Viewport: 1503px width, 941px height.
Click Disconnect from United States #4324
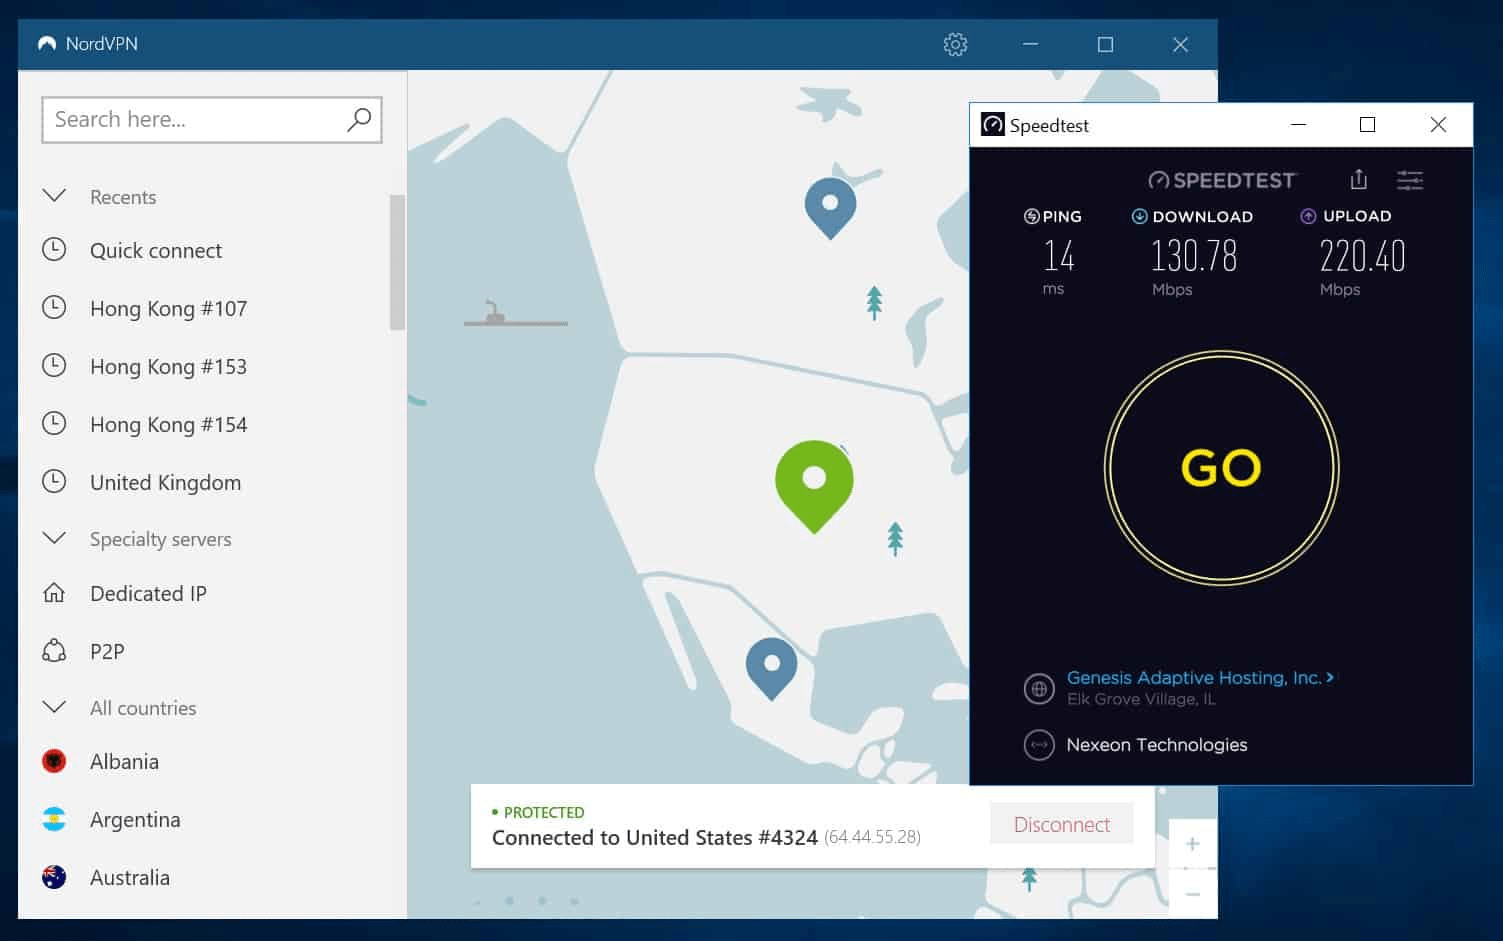click(1061, 824)
